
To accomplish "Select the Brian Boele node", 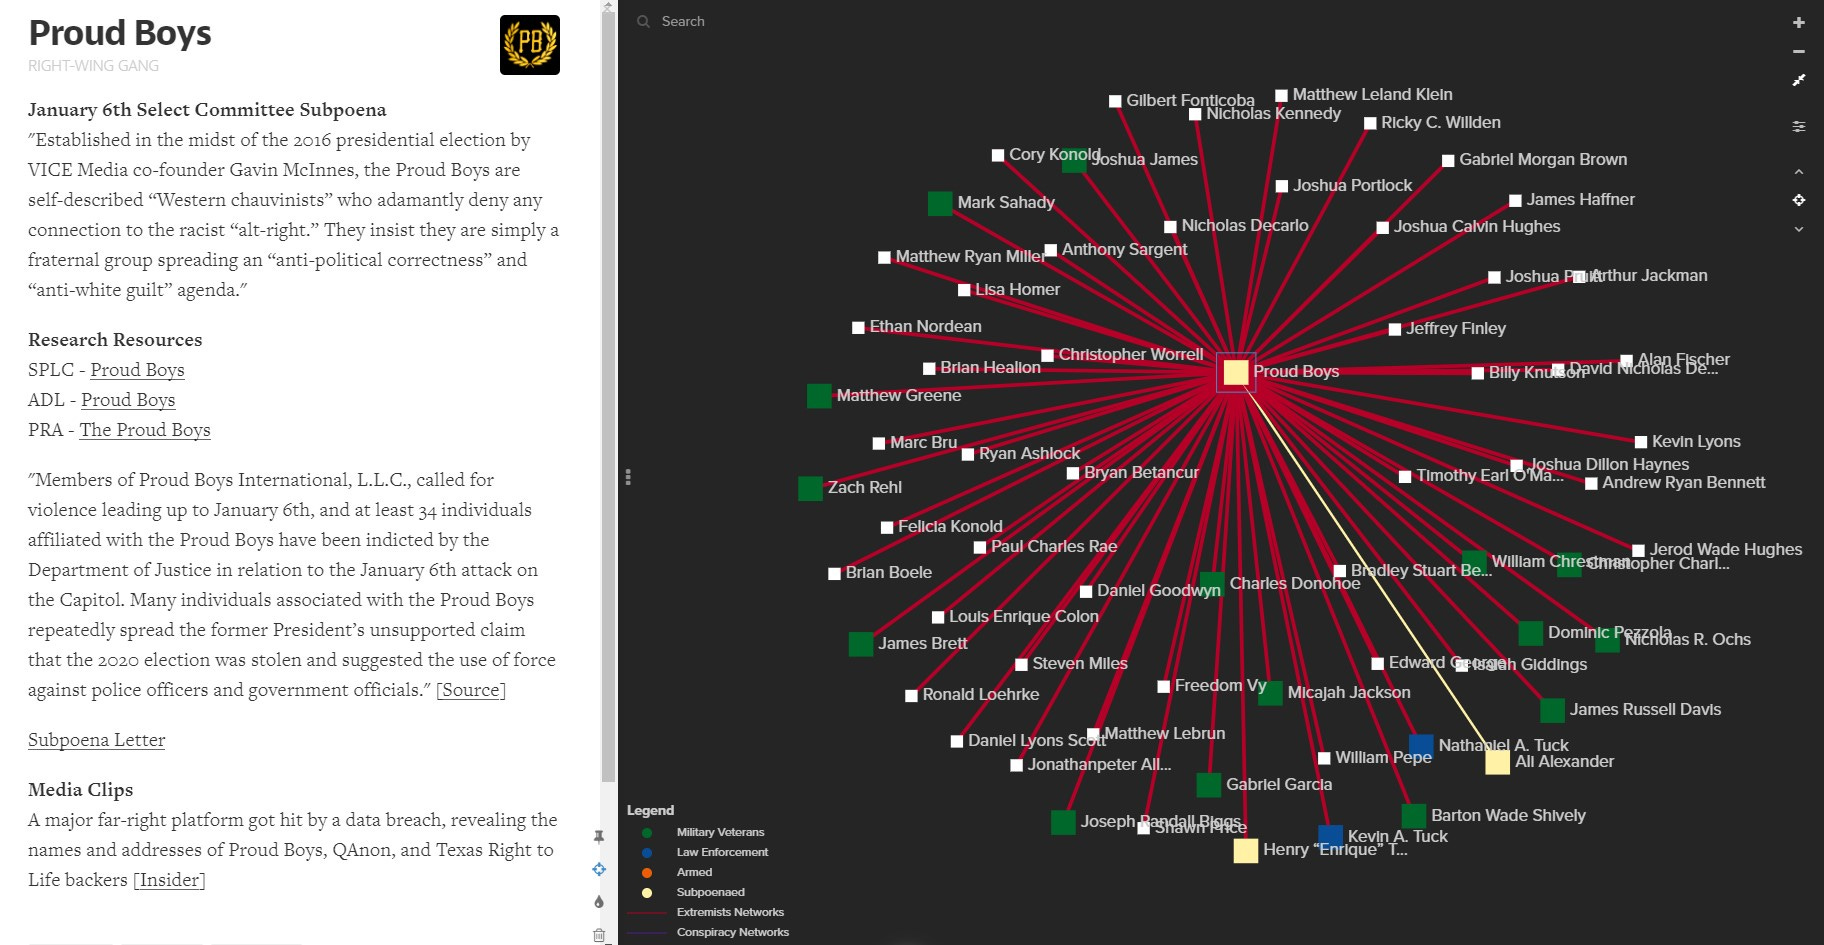I will 834,573.
